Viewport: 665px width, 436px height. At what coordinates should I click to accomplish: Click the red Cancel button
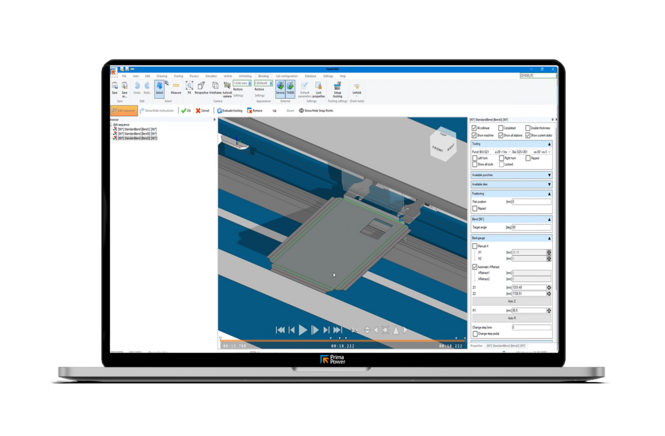pos(202,111)
